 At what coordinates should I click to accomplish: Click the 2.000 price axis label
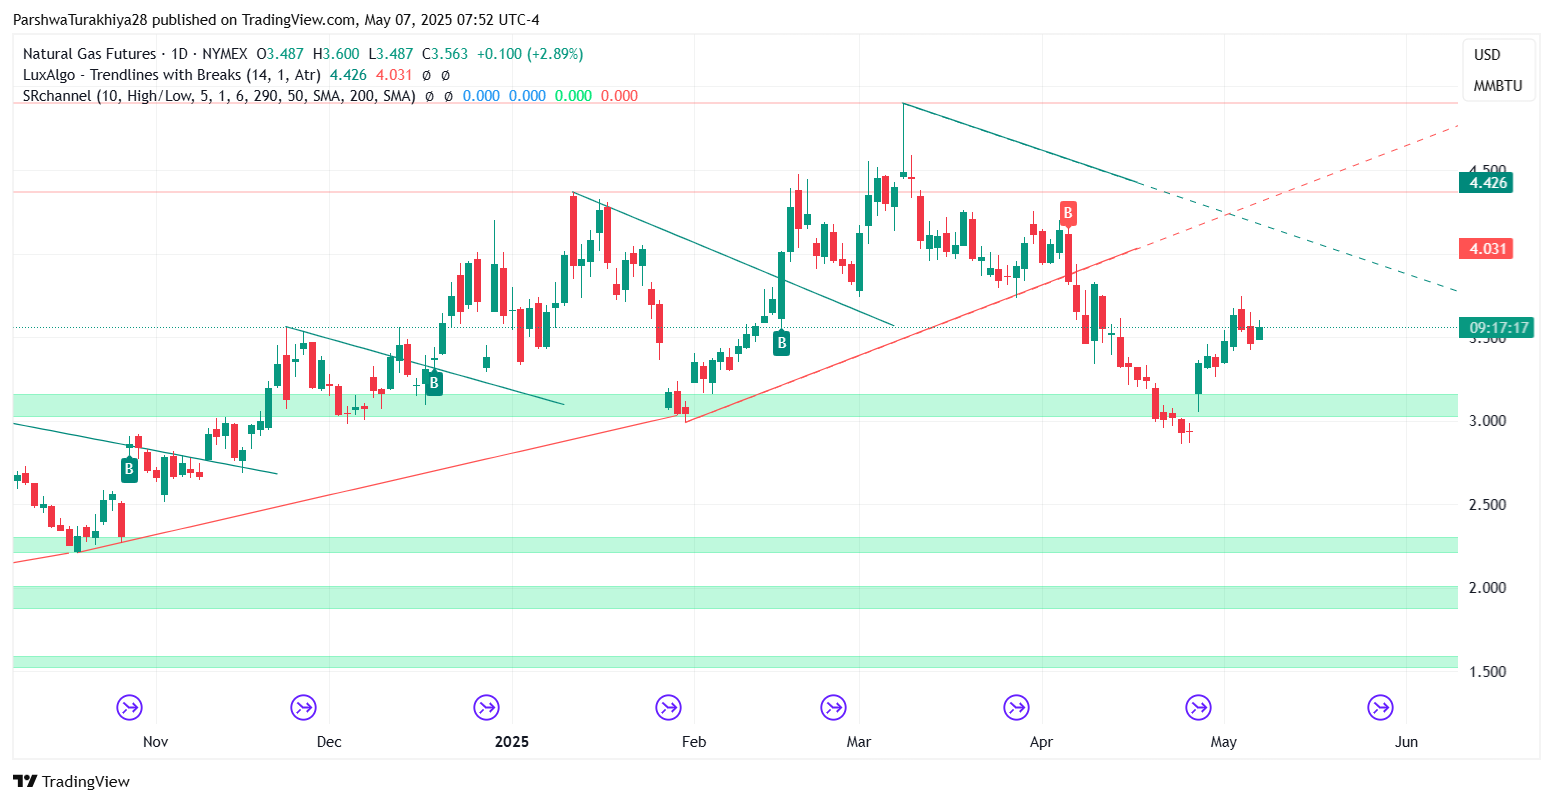[1488, 588]
